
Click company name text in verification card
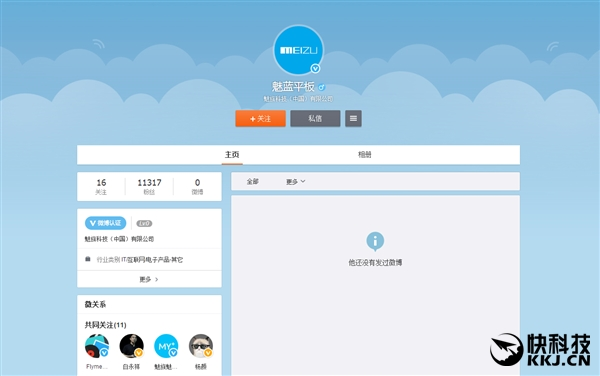click(119, 239)
